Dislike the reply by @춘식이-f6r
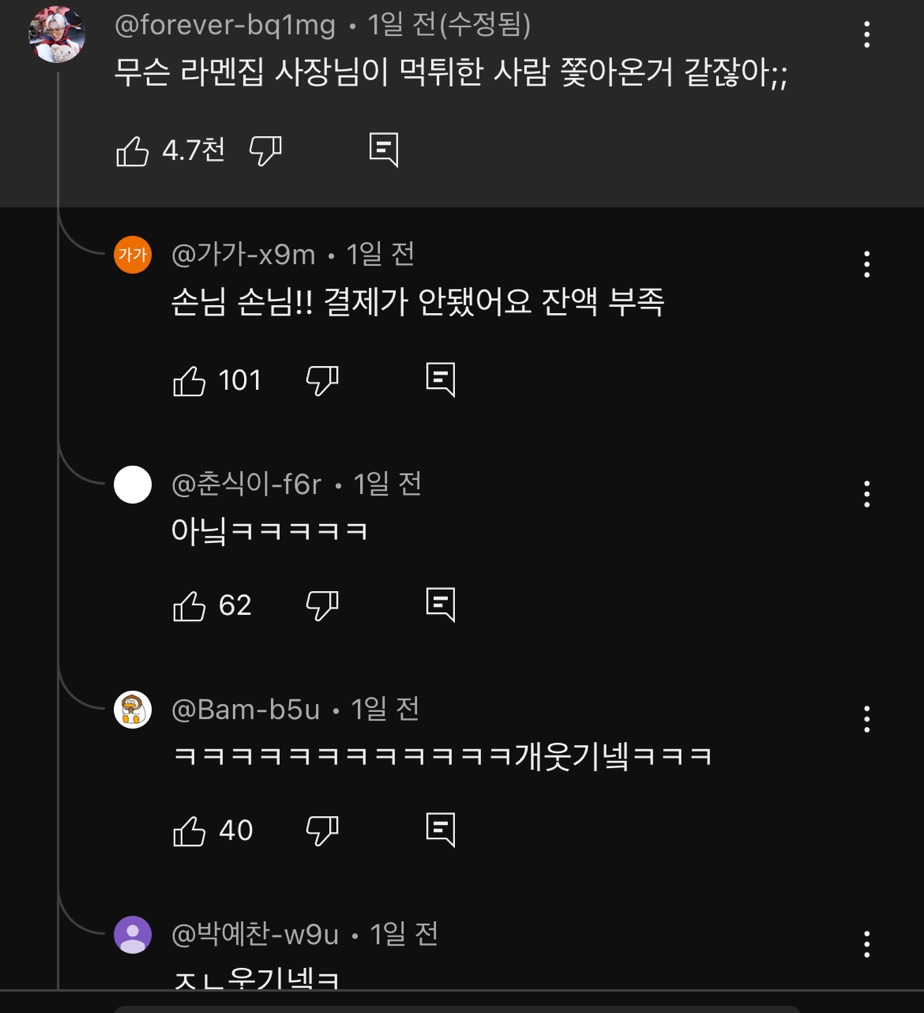924x1013 pixels. (x=322, y=605)
